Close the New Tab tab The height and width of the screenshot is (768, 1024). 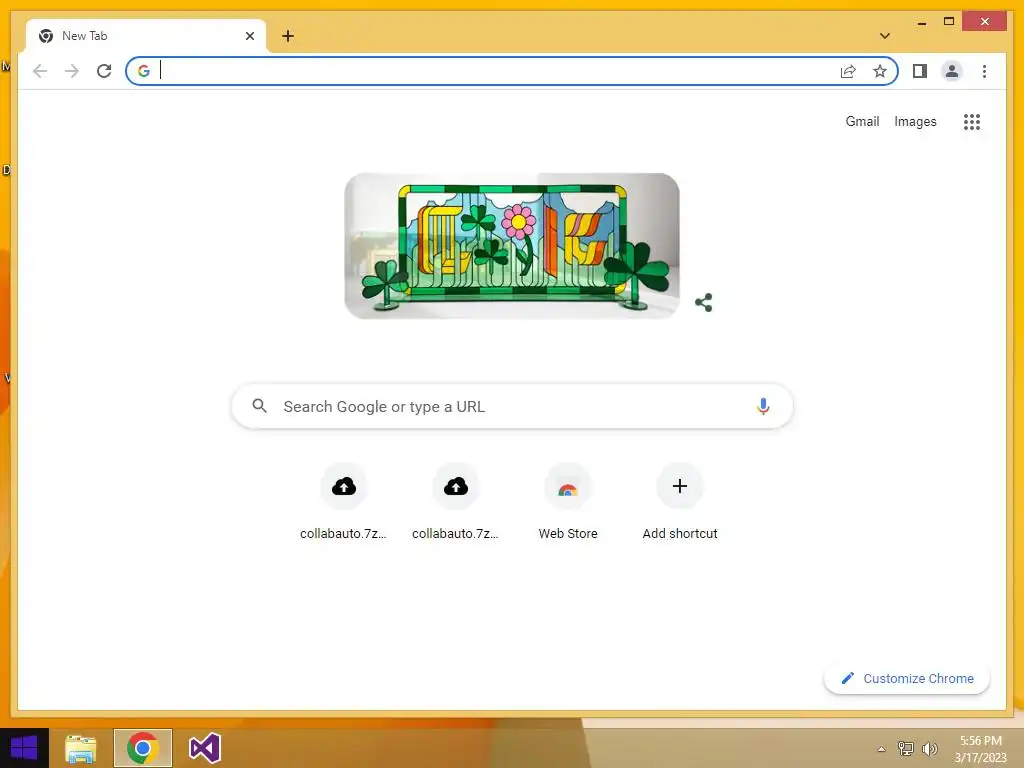coord(249,36)
